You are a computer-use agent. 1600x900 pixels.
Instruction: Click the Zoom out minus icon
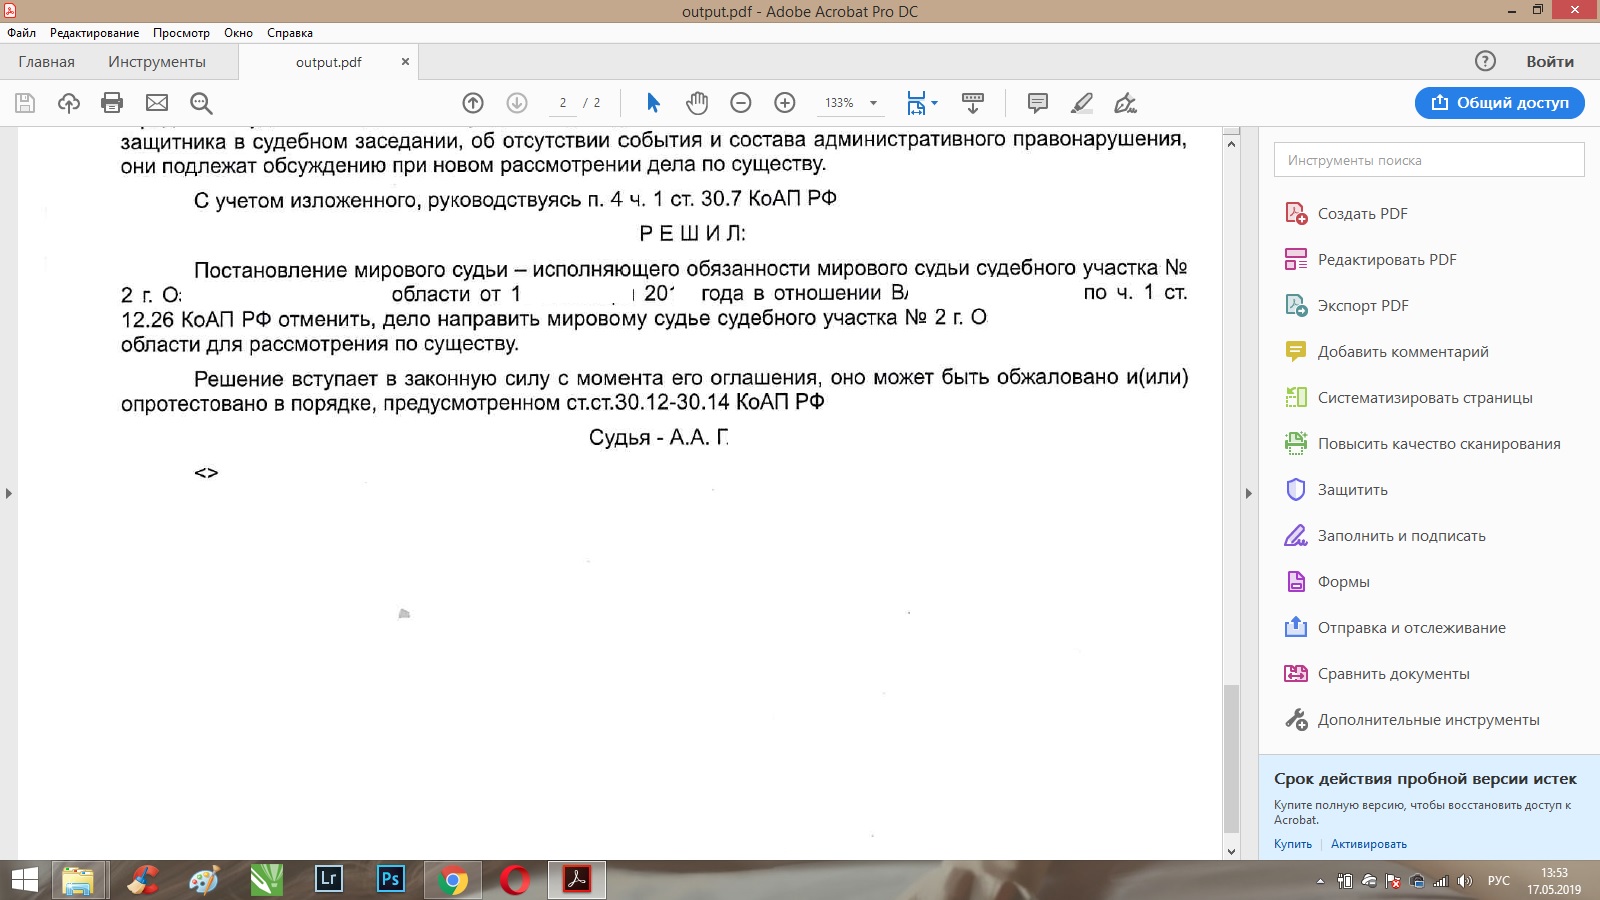741,103
